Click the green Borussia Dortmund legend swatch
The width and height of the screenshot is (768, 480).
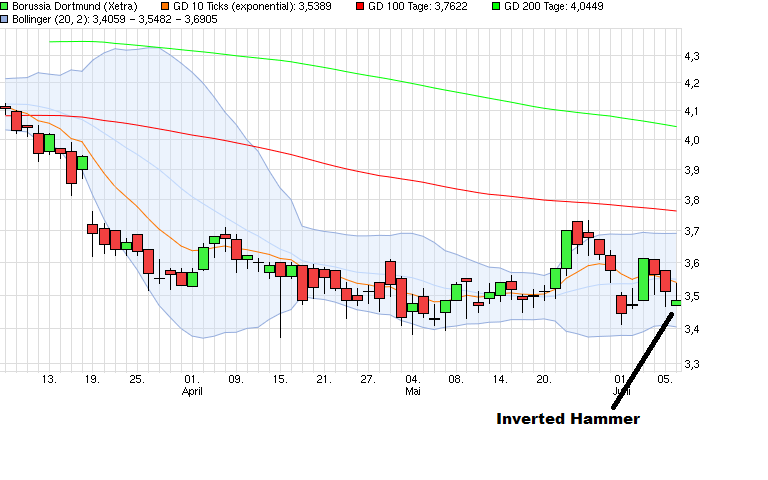coord(4,6)
